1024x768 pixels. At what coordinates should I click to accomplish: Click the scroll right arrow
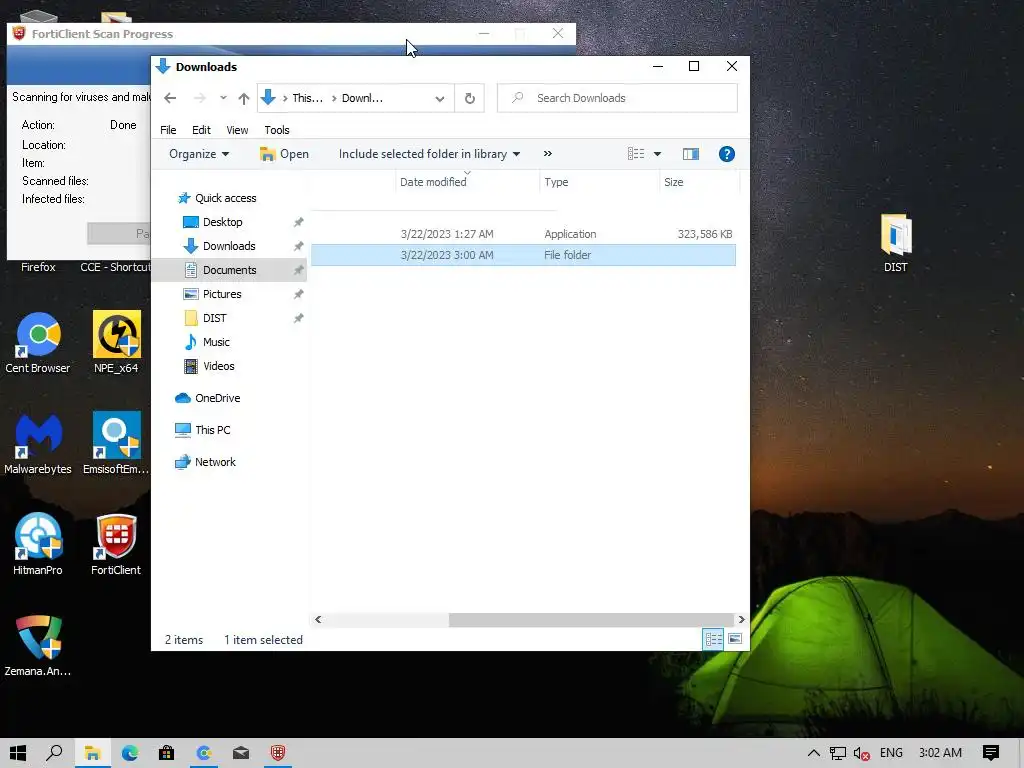[x=741, y=620]
